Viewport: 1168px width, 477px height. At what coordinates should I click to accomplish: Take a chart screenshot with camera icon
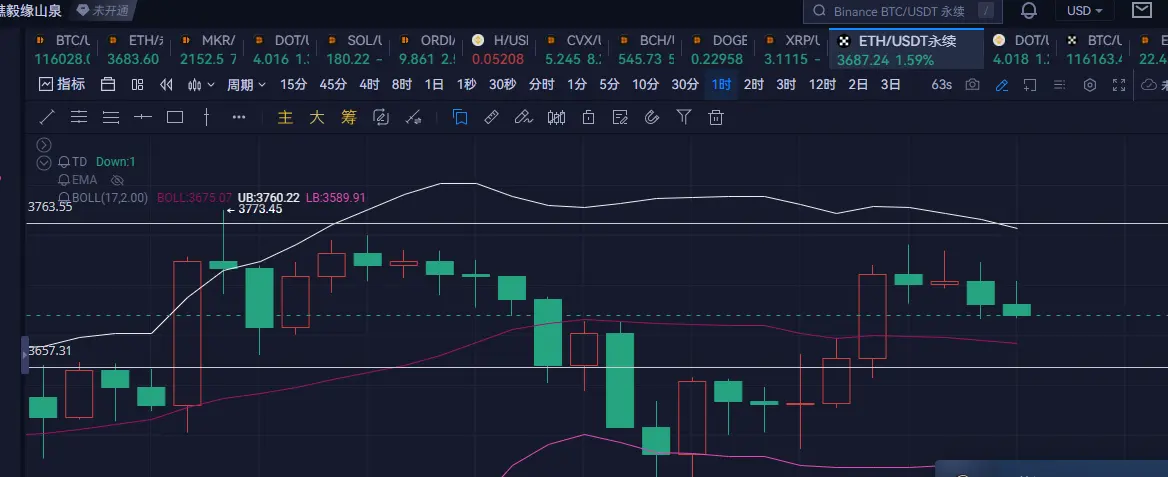(x=972, y=85)
